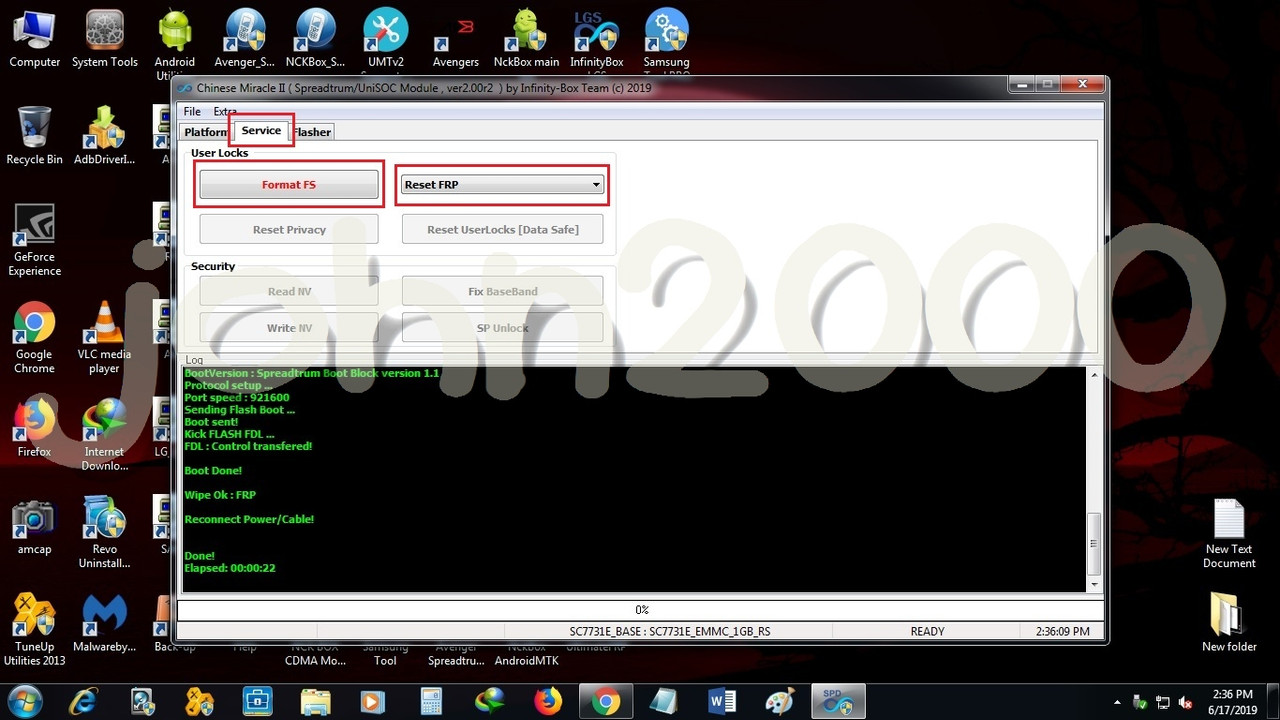
Task: Open Google Chrome desktop shortcut
Action: (x=34, y=338)
